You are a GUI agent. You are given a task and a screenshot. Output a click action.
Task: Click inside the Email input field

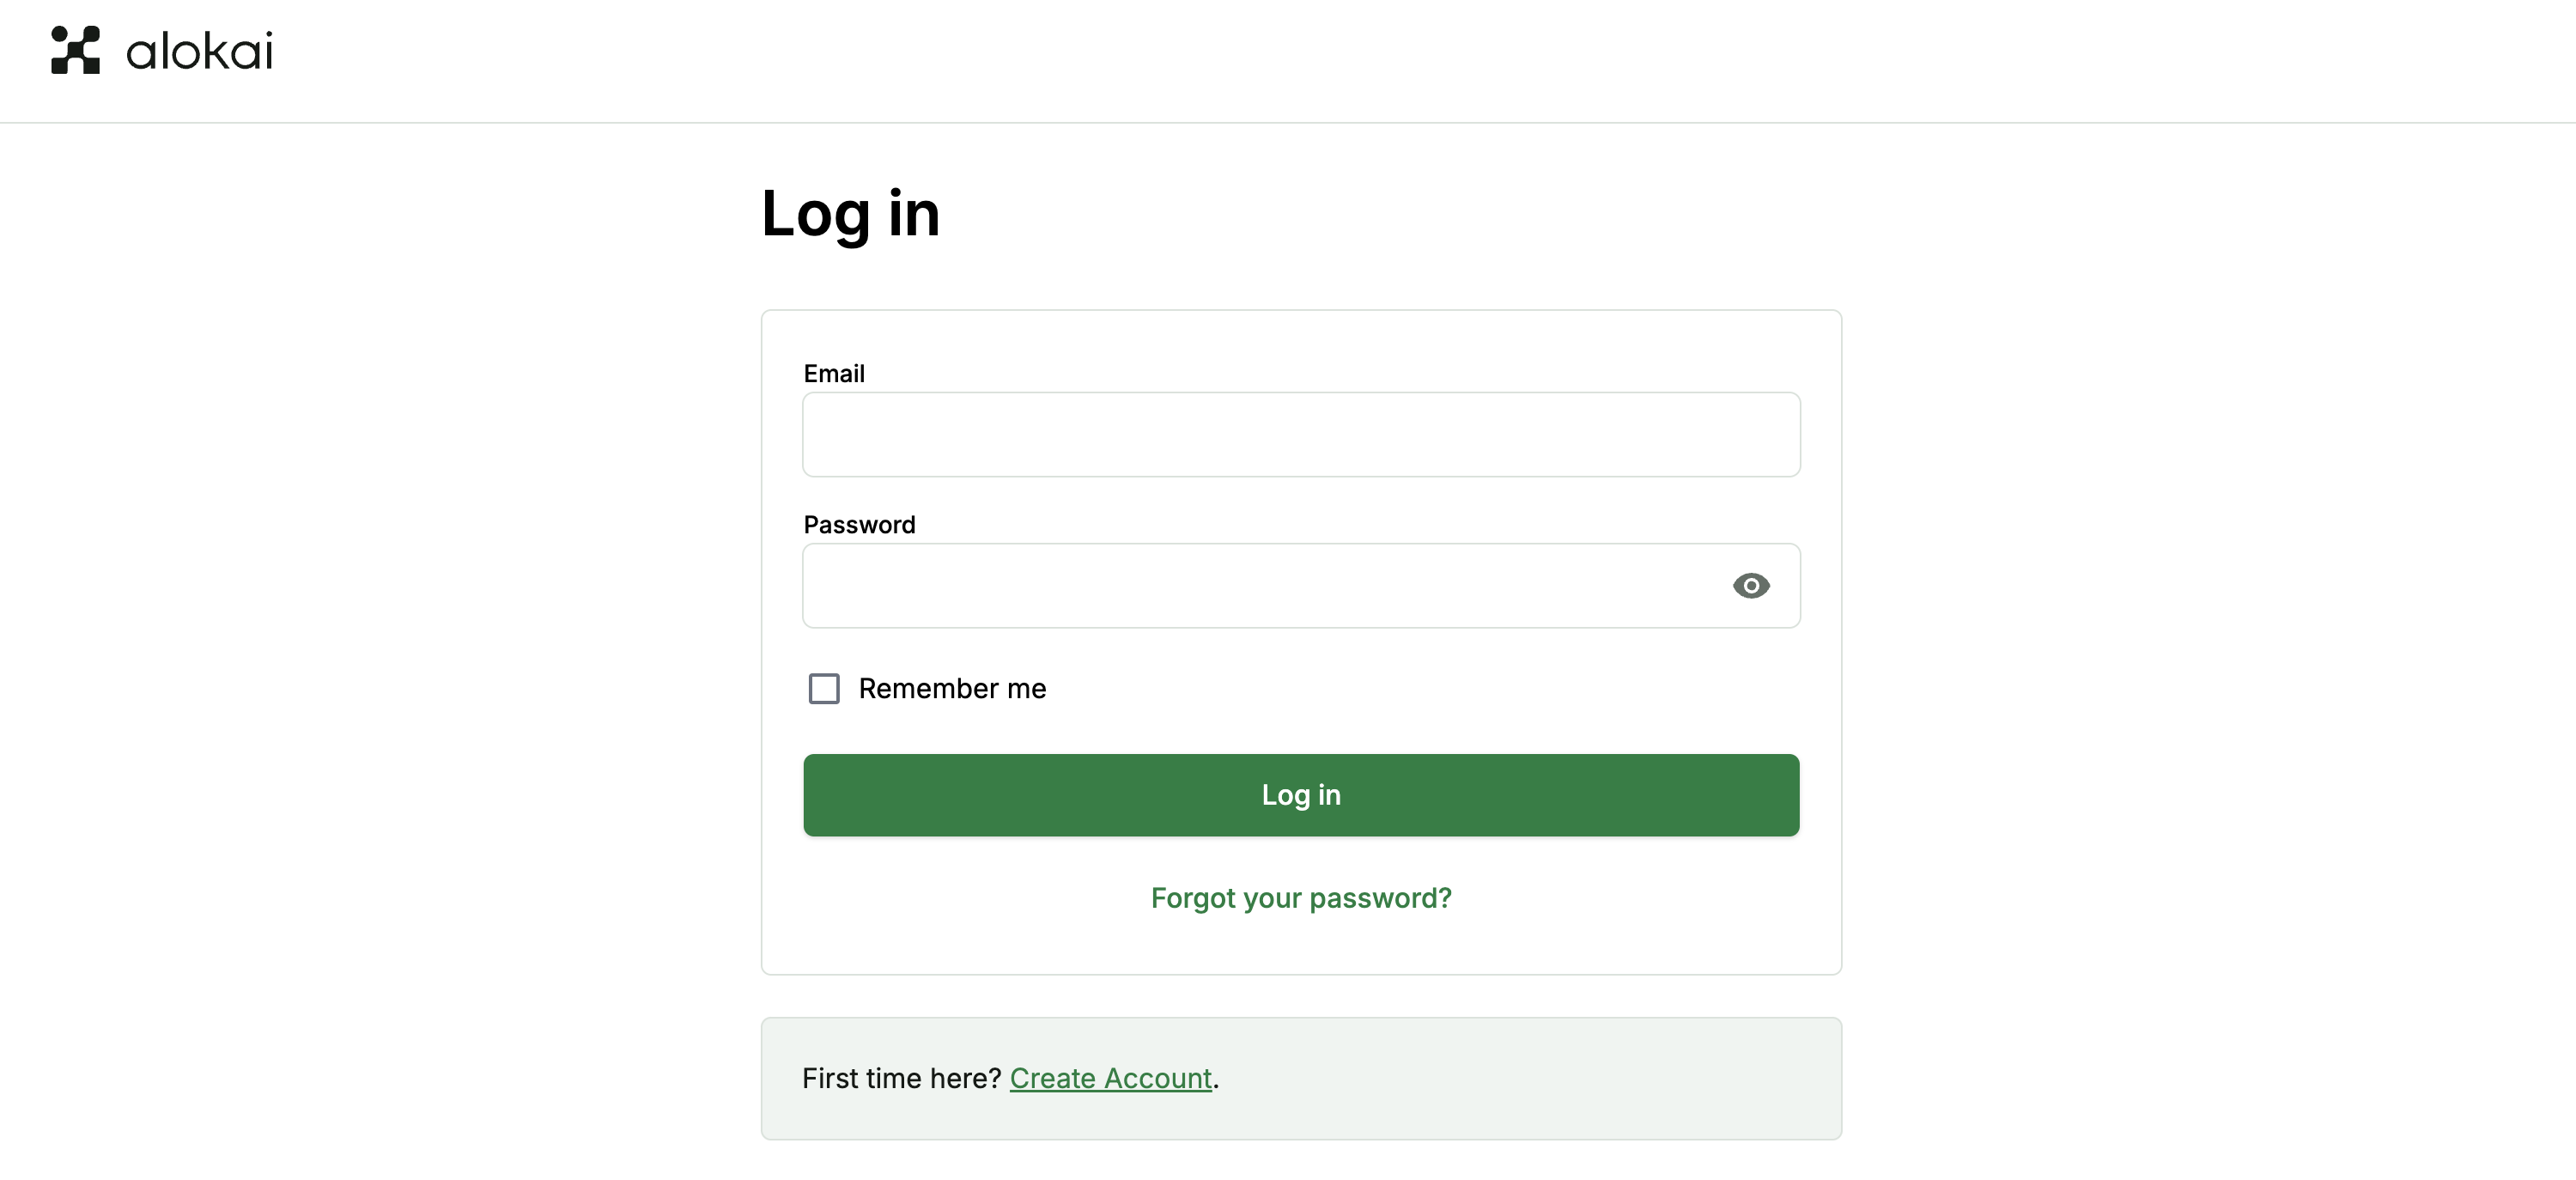[1300, 434]
